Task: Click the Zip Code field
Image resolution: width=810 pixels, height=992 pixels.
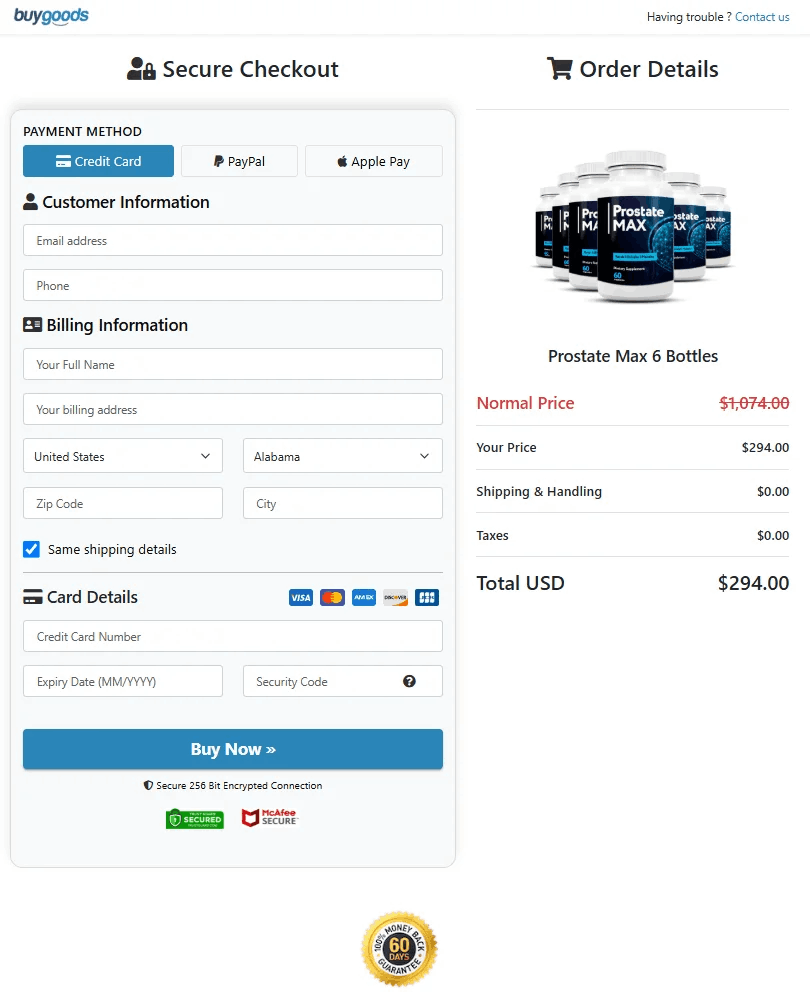Action: pyautogui.click(x=123, y=503)
